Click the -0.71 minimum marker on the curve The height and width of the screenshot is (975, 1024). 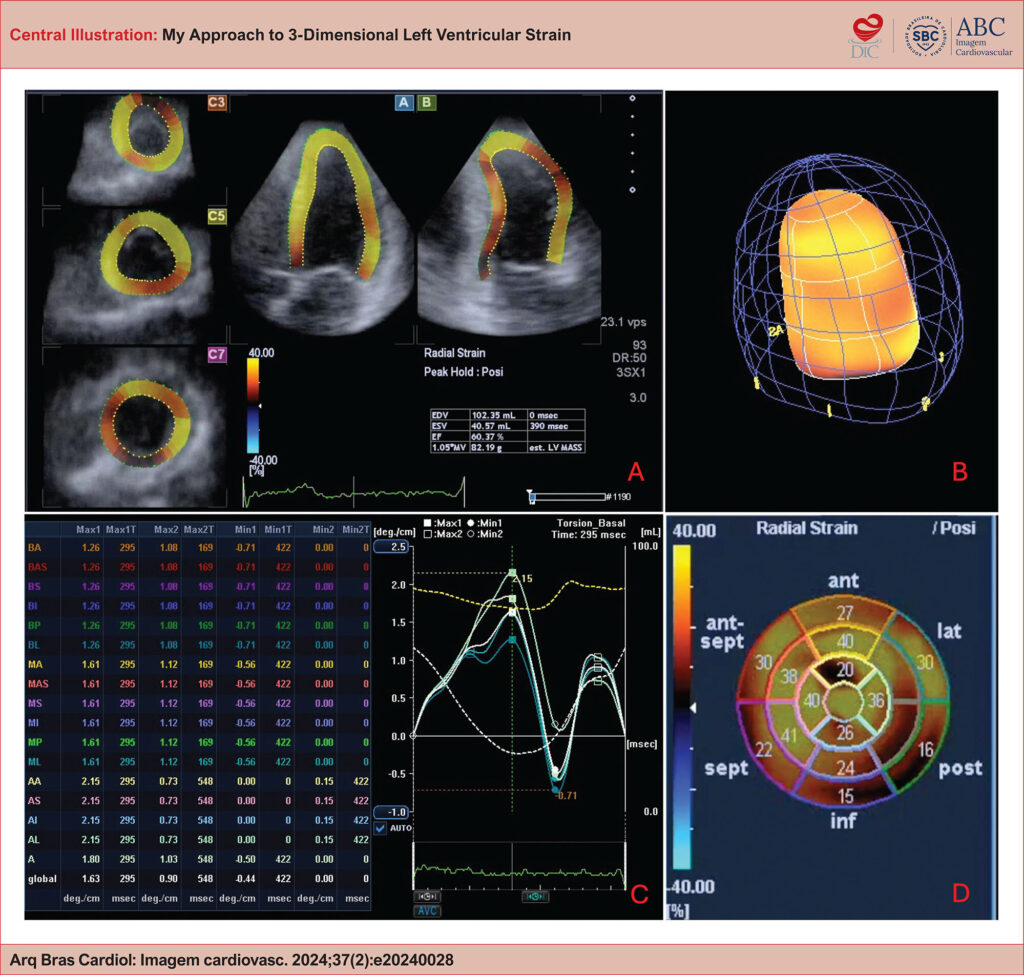coord(556,790)
